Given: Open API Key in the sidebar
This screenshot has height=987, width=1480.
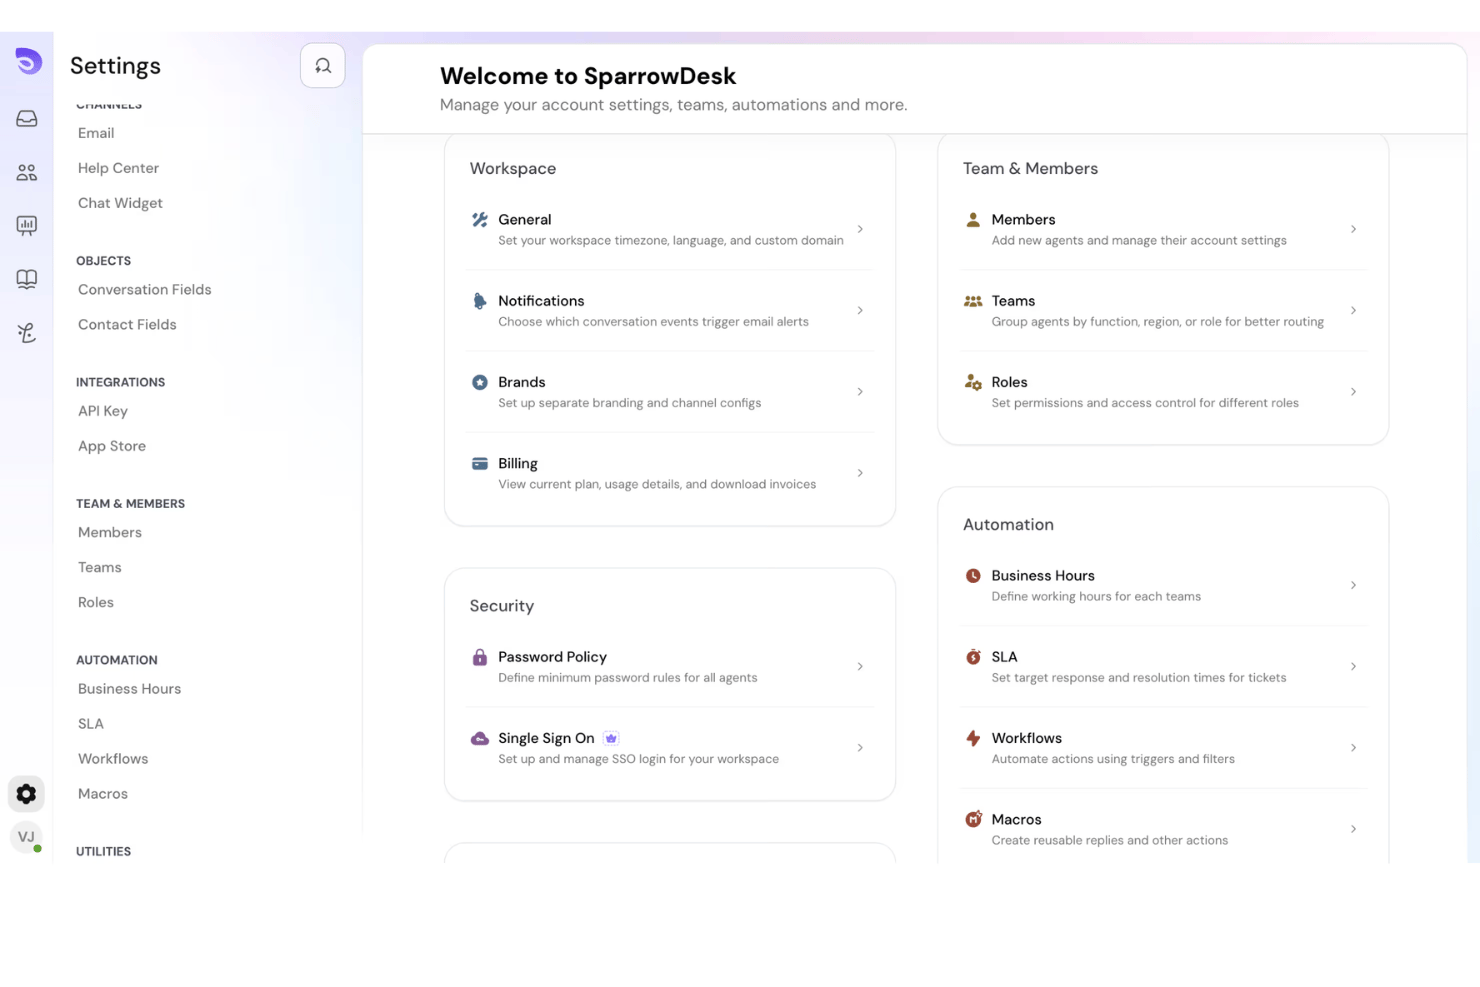Looking at the screenshot, I should (103, 411).
